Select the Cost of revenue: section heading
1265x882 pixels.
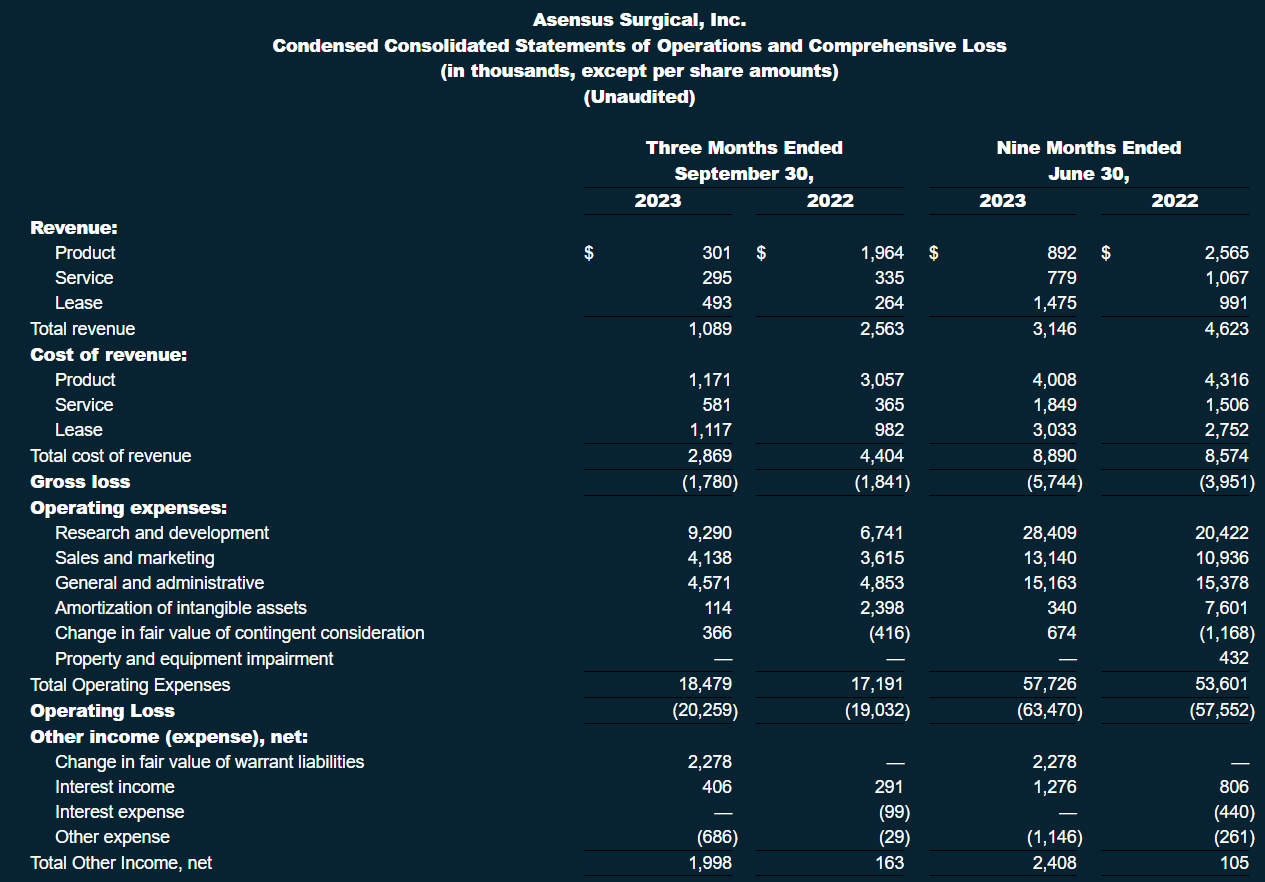[x=108, y=354]
